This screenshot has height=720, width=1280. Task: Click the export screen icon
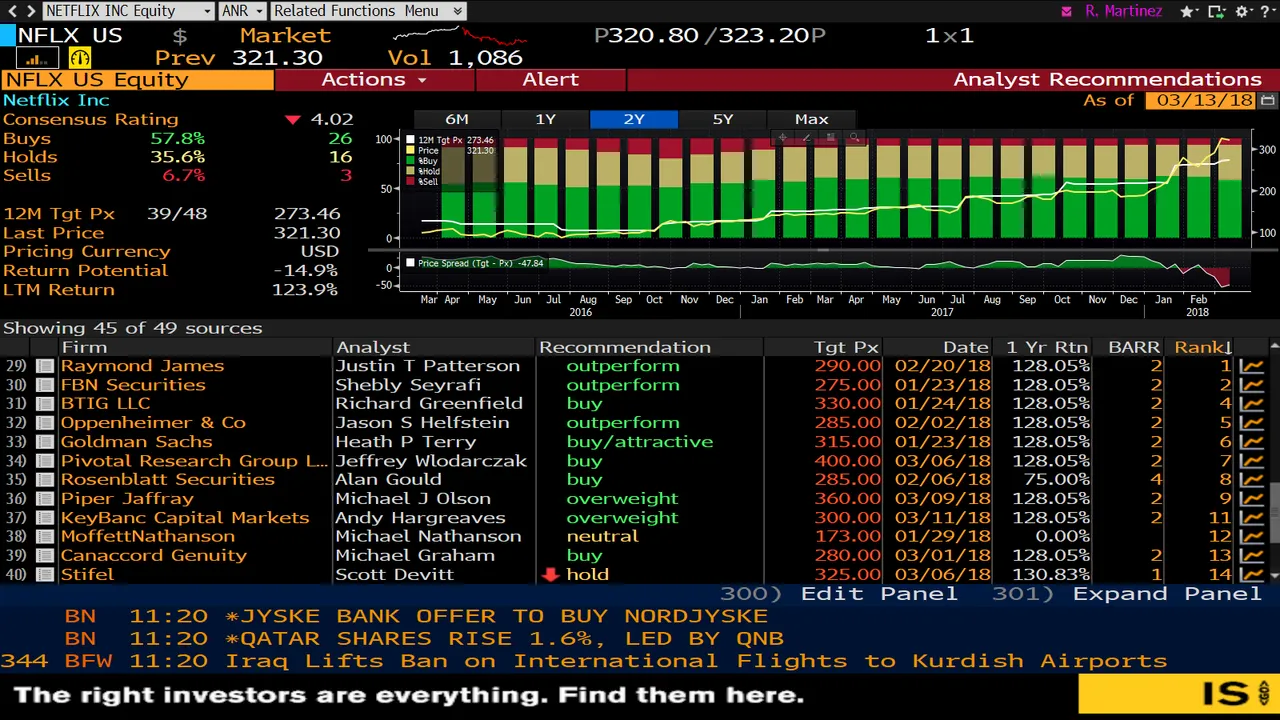pos(1217,11)
